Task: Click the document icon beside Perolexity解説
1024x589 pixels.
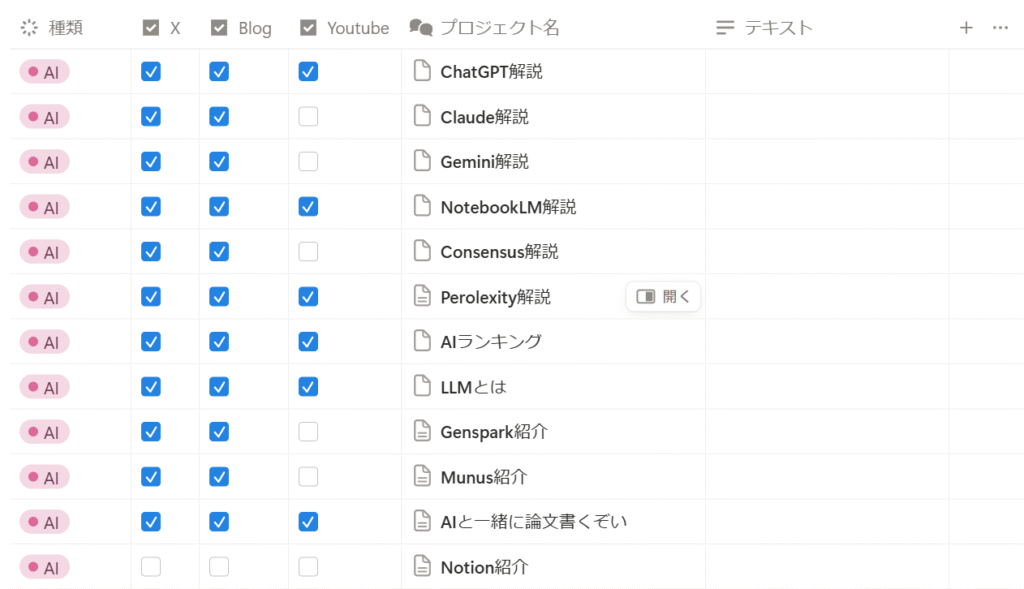Action: pyautogui.click(x=423, y=296)
